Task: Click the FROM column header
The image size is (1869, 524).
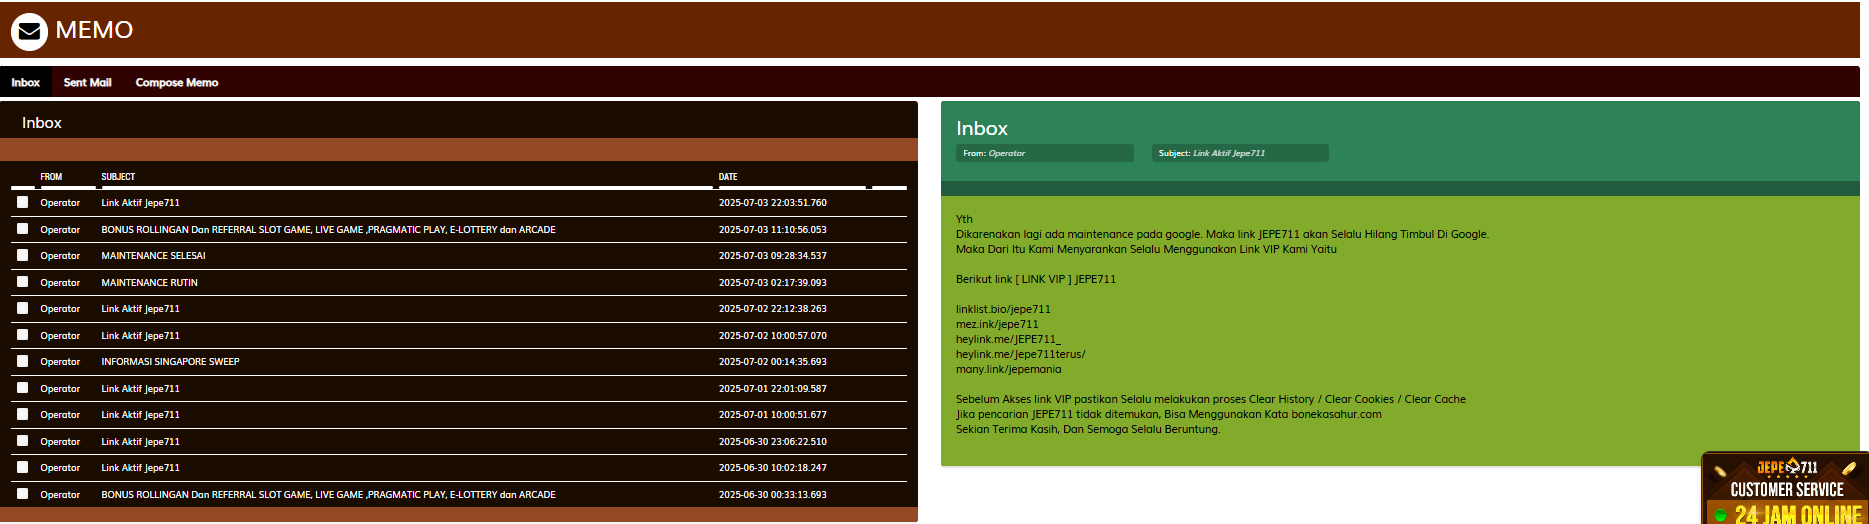Action: pyautogui.click(x=51, y=177)
